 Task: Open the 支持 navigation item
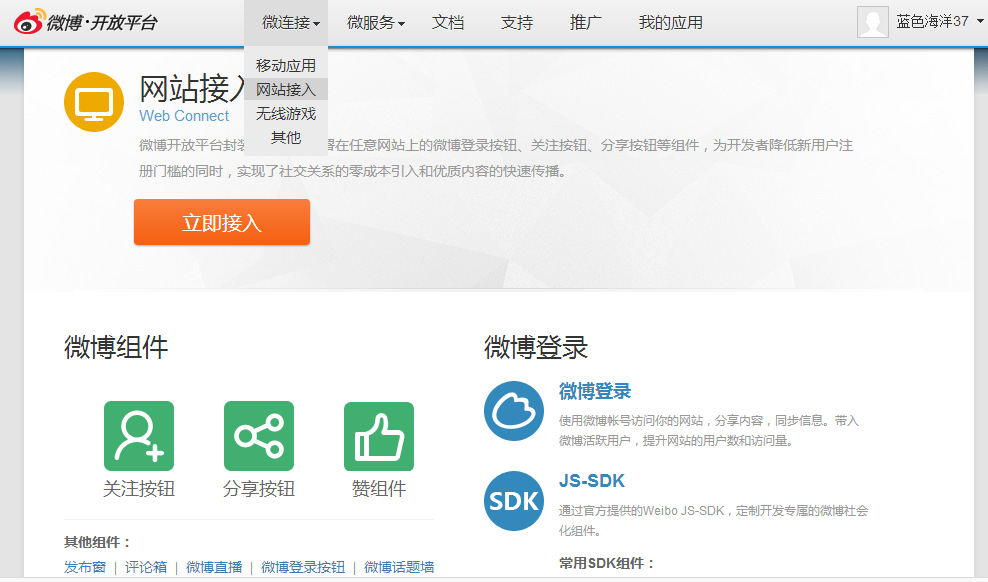[x=517, y=23]
